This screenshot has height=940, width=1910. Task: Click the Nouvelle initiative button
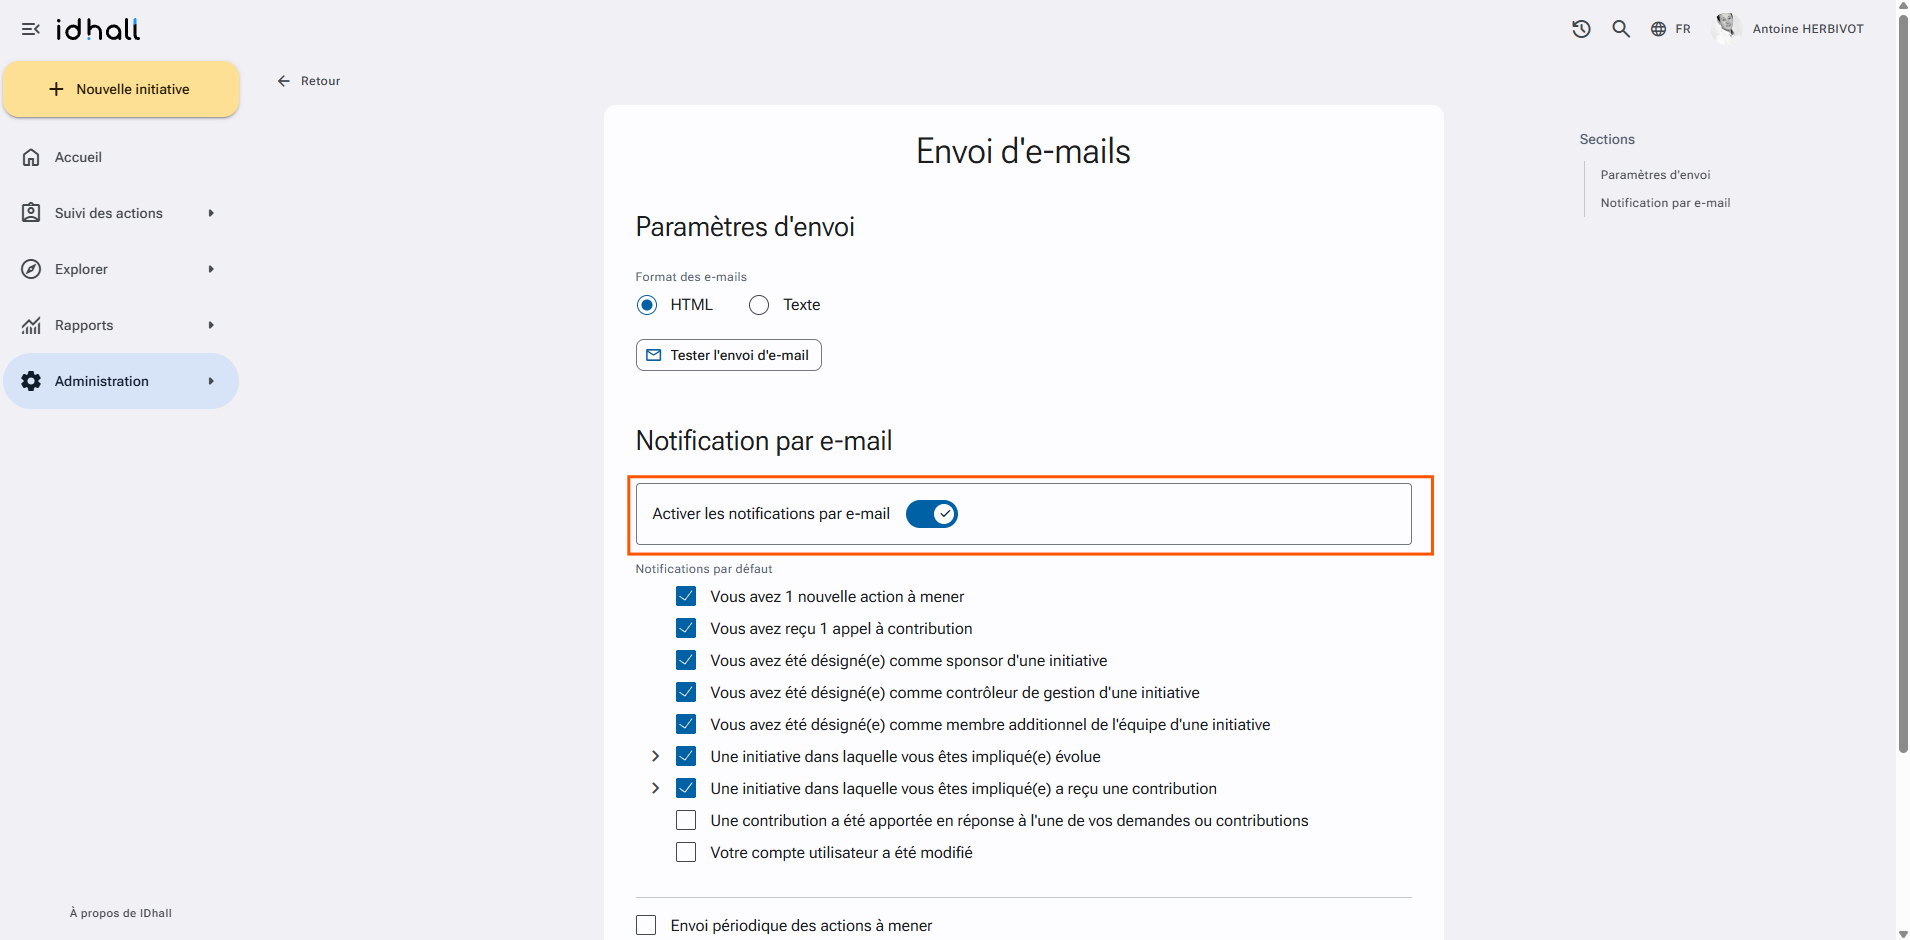pos(121,89)
